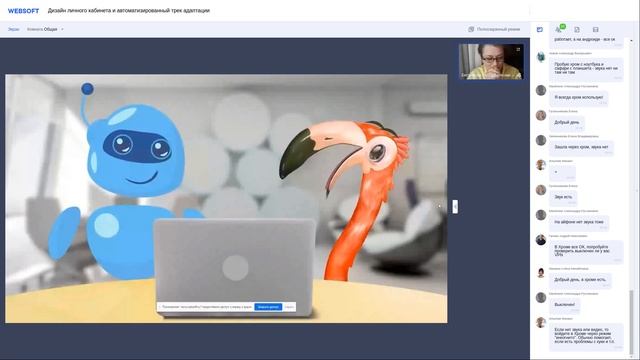This screenshot has width=640, height=360.
Task: Click avatar beside 'В Хроме все ОК' message
Action: pos(541,240)
